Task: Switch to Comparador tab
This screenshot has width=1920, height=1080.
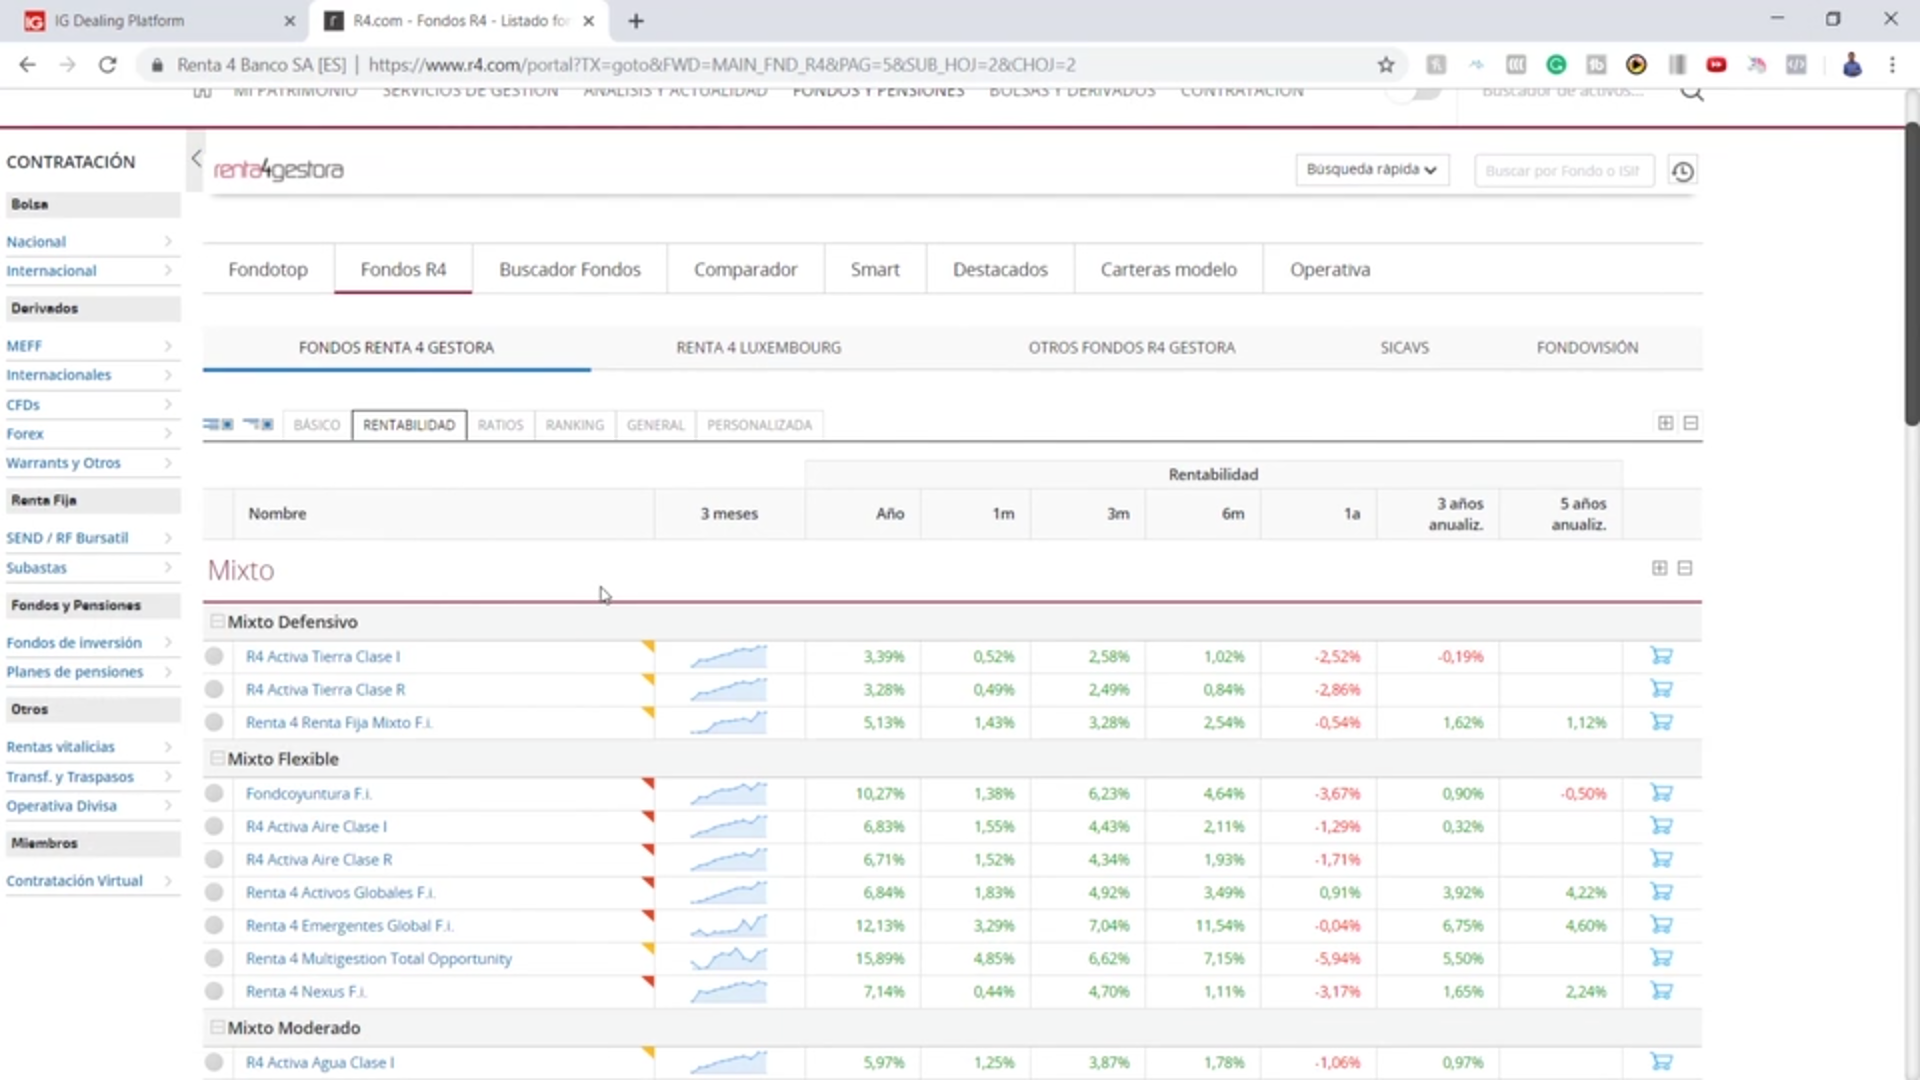Action: [x=746, y=269]
